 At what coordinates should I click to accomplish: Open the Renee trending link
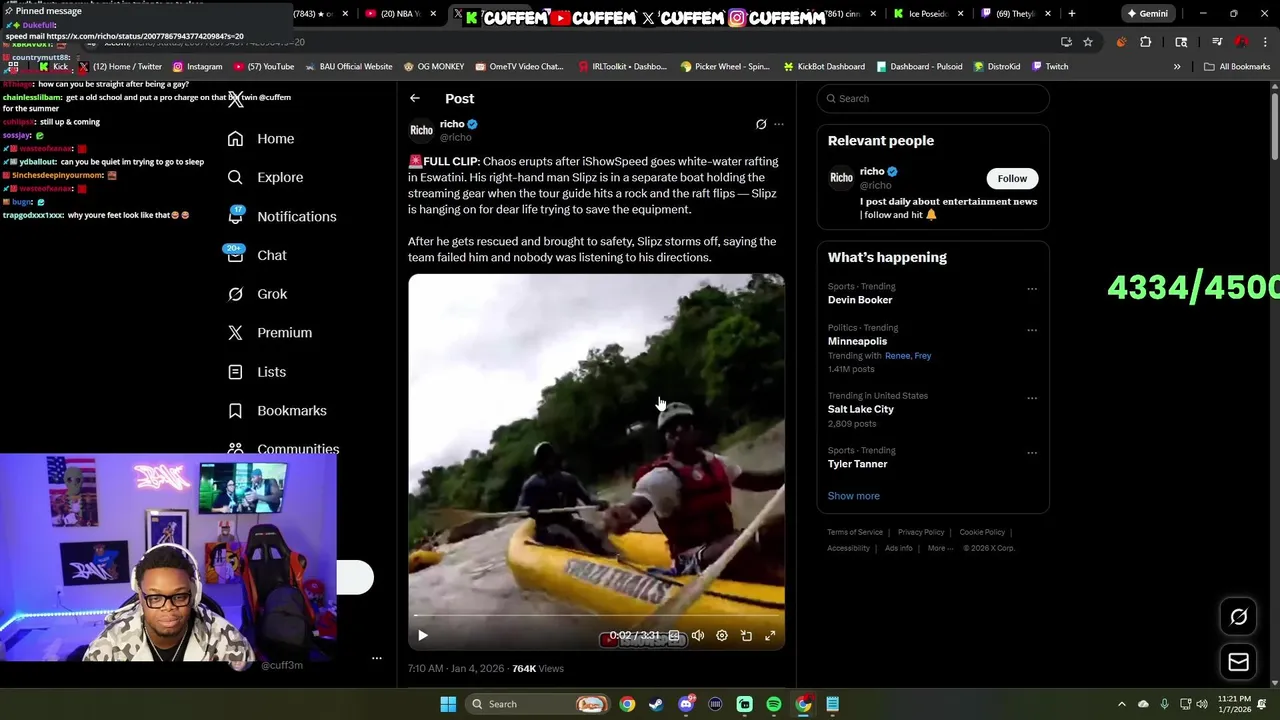(897, 356)
